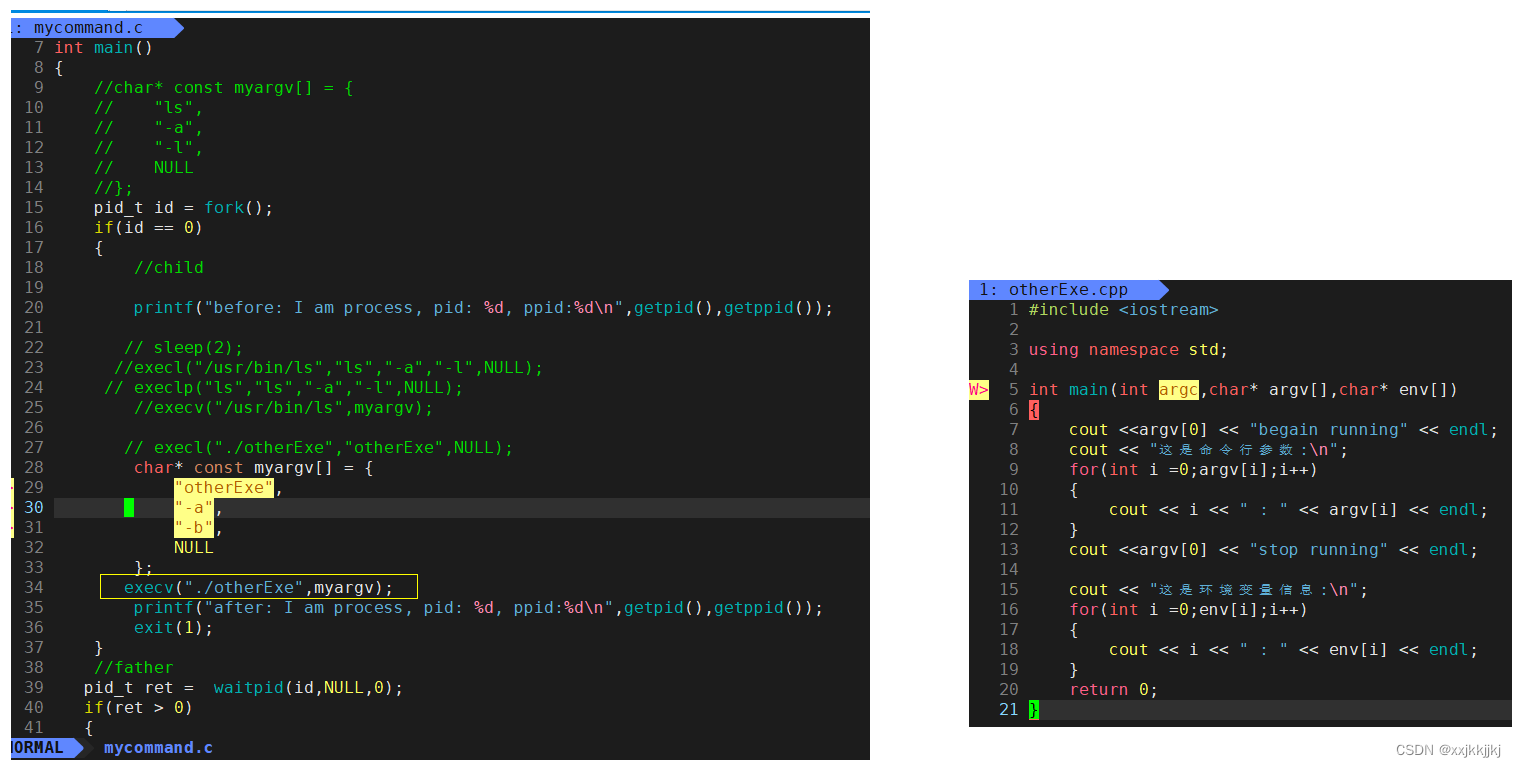Click 'cout << i << " : " << argv[i]' line
Screen dimensions: 1516x767
[1298, 509]
